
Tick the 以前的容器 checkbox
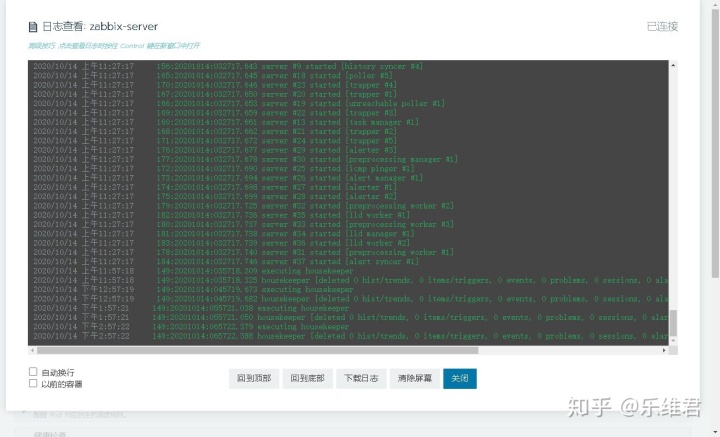[33, 383]
